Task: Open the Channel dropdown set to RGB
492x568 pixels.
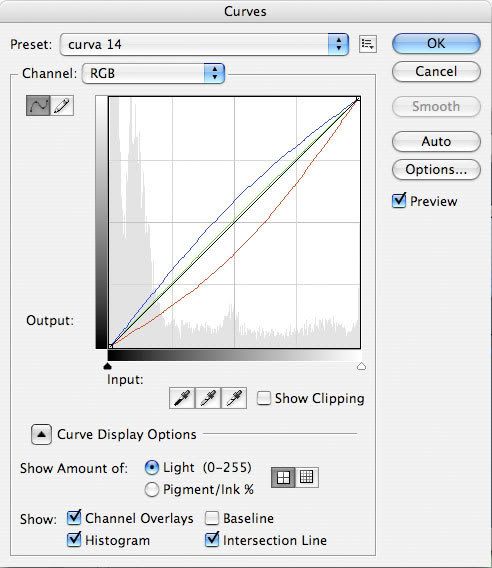Action: (x=154, y=74)
